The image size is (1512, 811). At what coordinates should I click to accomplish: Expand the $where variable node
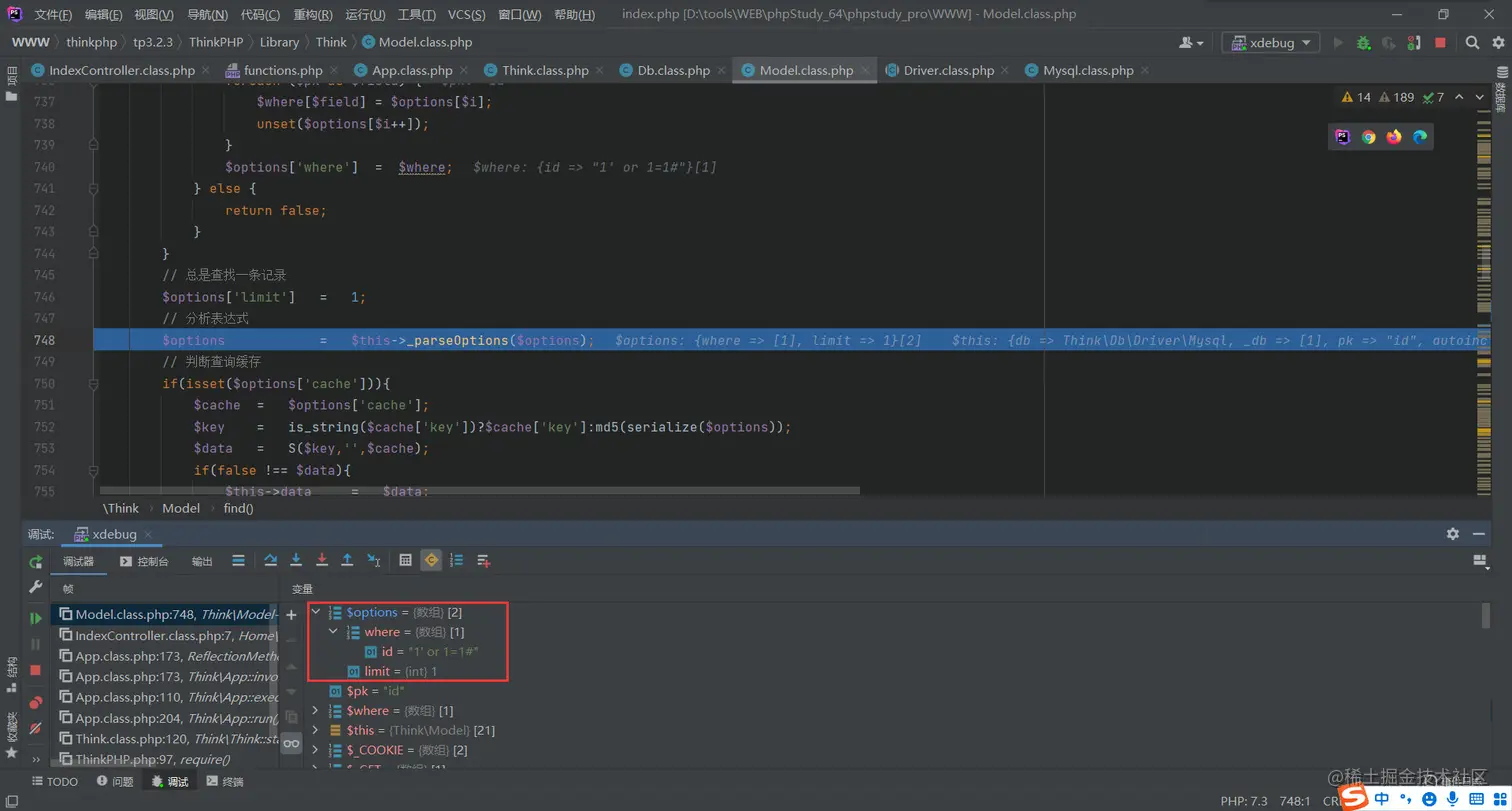point(316,711)
